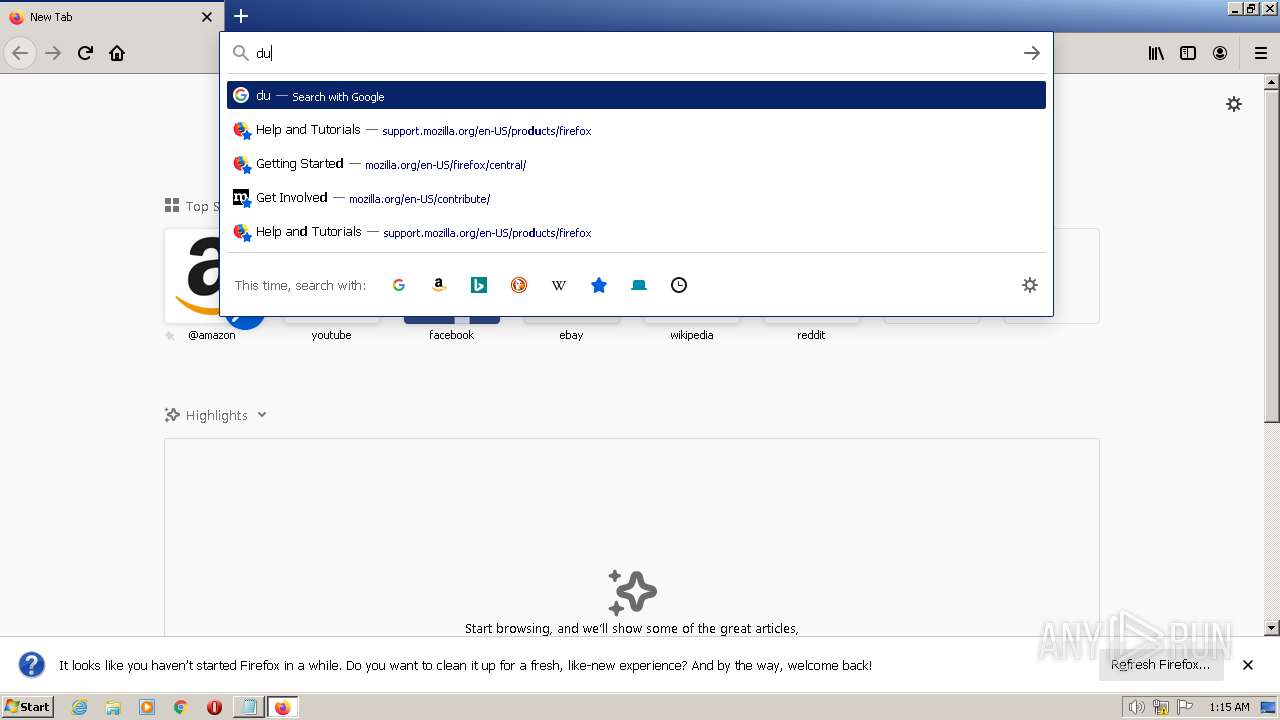Close the New Tab tab
Screen dimensions: 1280x720
pyautogui.click(x=207, y=17)
